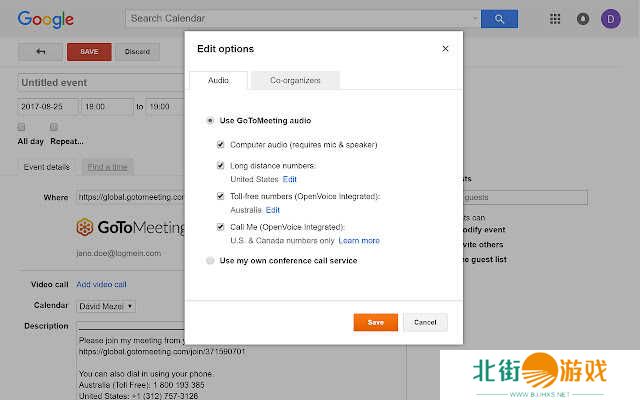
Task: Open the account avatar D
Action: tap(610, 18)
